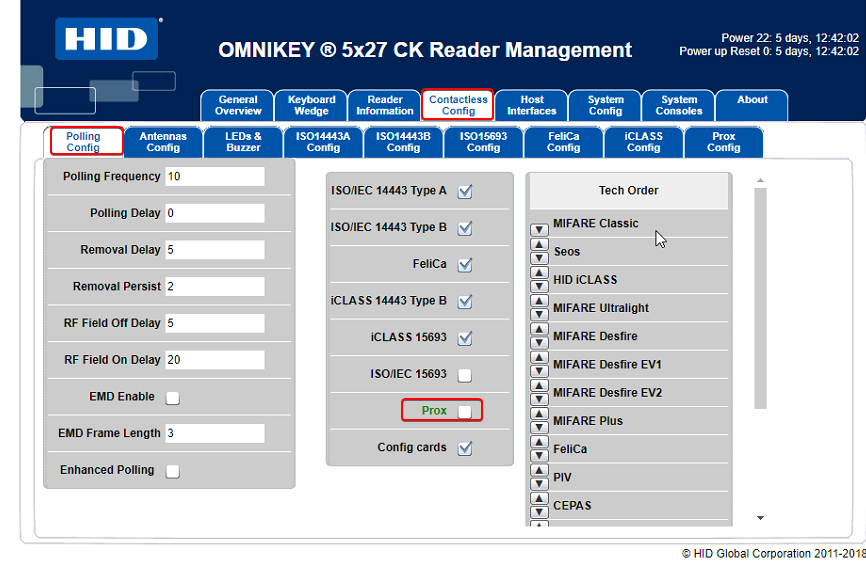Open the System Config tab

click(x=605, y=105)
